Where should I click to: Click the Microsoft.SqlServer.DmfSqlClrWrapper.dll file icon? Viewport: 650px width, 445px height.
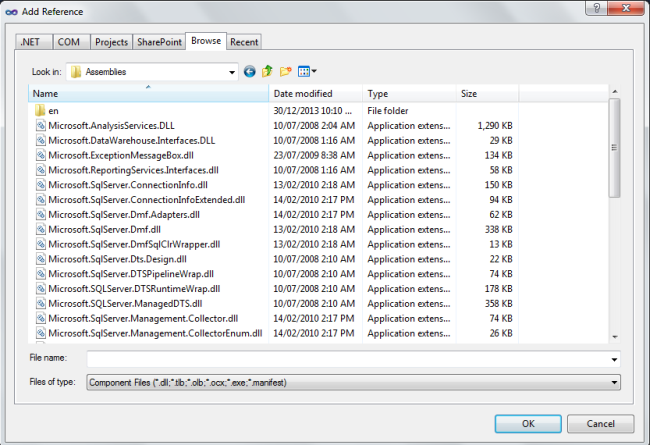point(41,244)
